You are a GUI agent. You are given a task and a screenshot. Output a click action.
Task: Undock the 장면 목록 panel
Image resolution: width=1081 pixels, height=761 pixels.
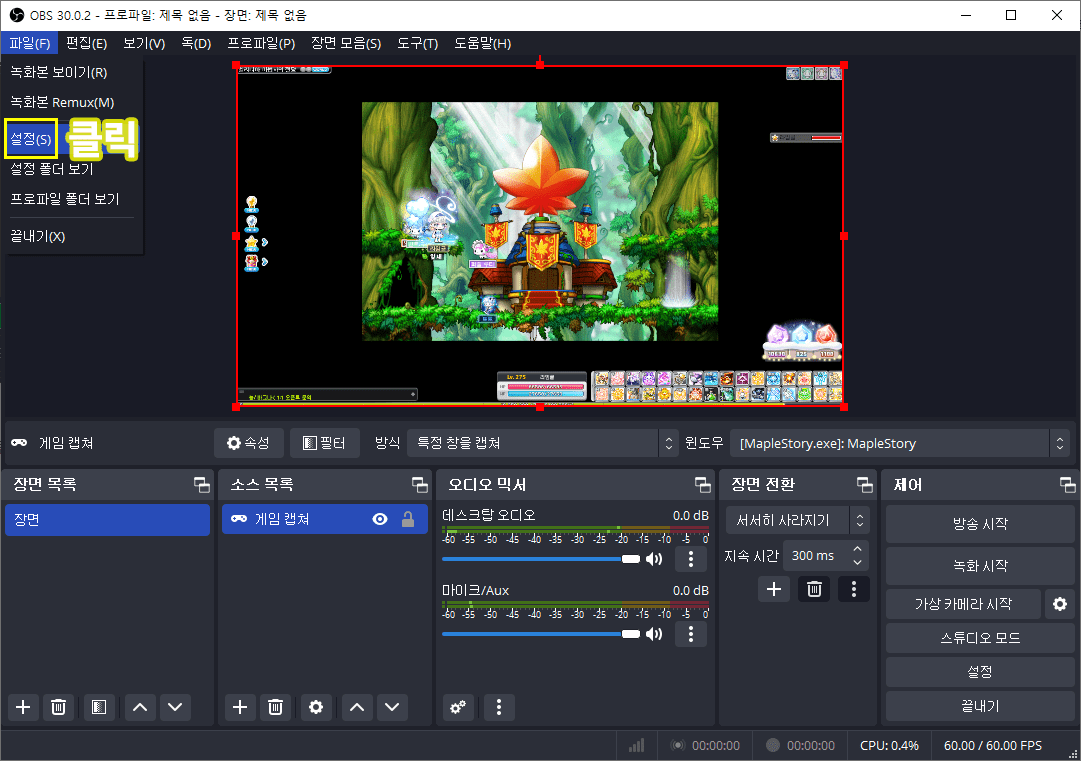tap(202, 485)
